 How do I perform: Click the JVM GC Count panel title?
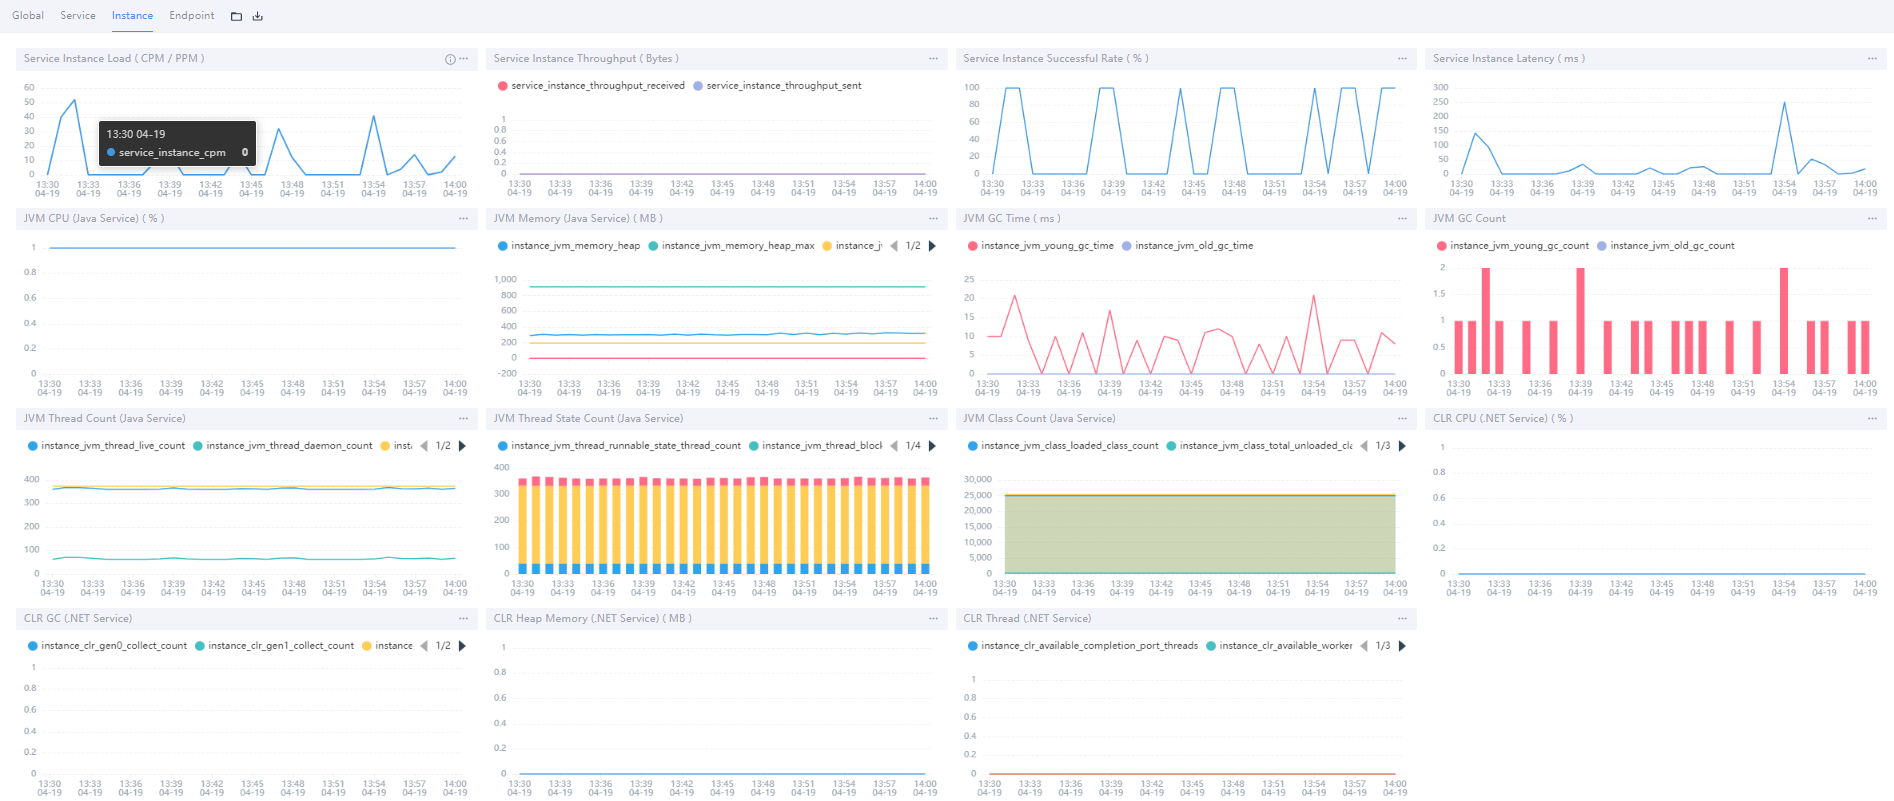[x=1469, y=219]
